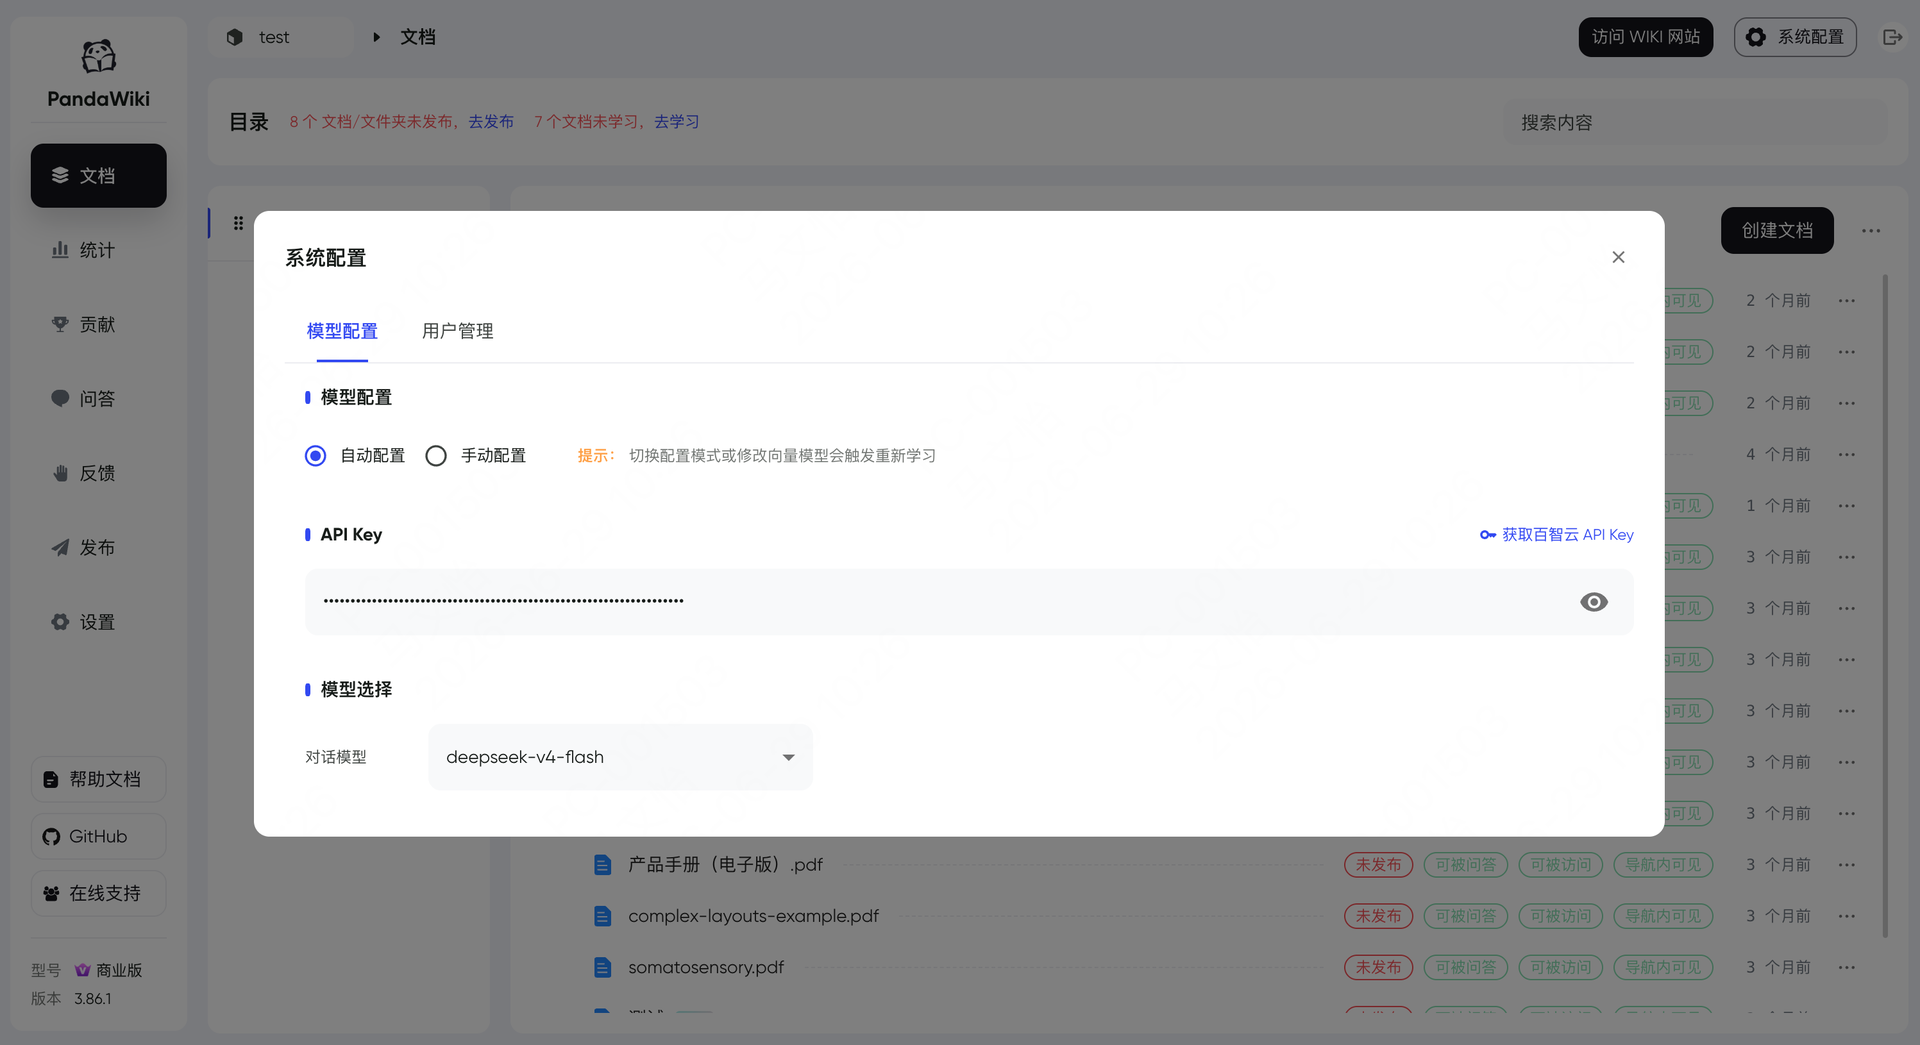The height and width of the screenshot is (1045, 1920).
Task: Click 去发布 link in header
Action: [491, 122]
